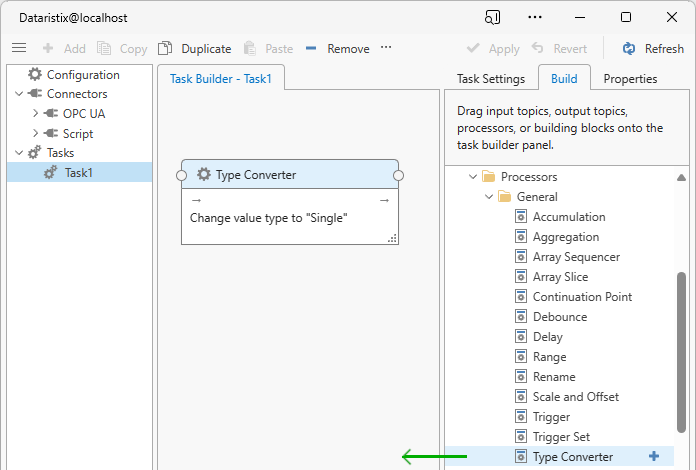Image resolution: width=696 pixels, height=470 pixels.
Task: Click the Refresh button label
Action: (x=664, y=48)
